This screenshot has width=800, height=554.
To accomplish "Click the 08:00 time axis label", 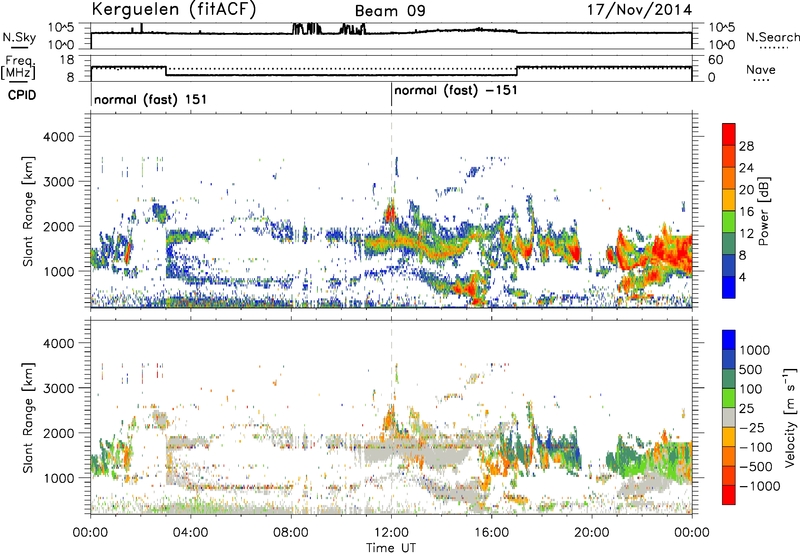I will (x=291, y=533).
